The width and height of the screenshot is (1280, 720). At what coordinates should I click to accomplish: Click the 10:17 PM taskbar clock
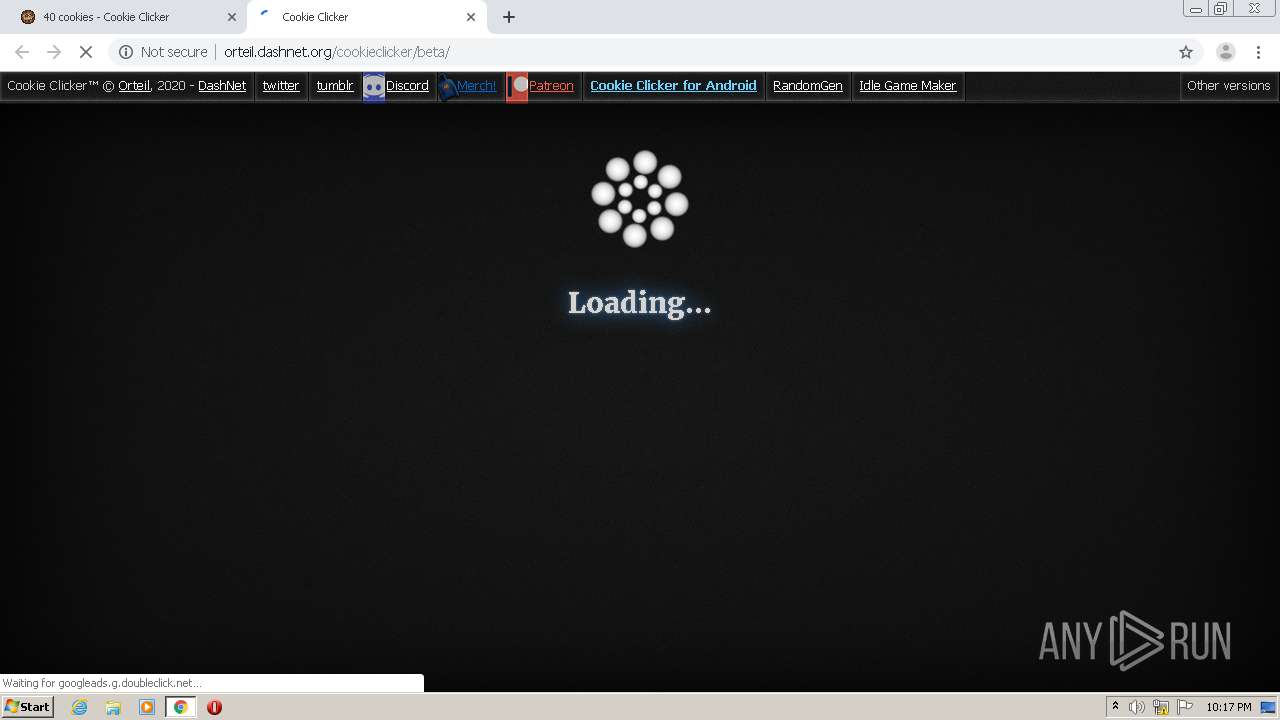coord(1228,707)
